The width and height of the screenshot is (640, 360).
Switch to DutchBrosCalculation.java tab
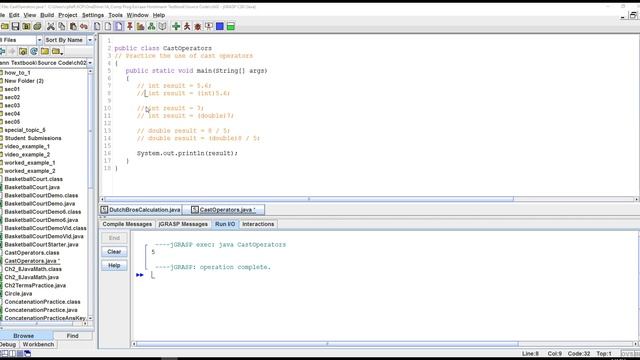pyautogui.click(x=140, y=210)
